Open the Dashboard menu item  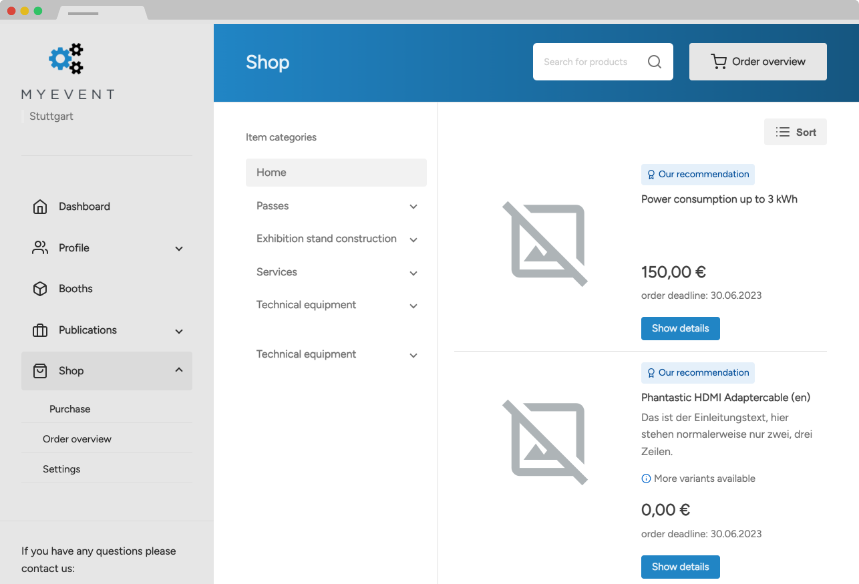click(x=106, y=207)
